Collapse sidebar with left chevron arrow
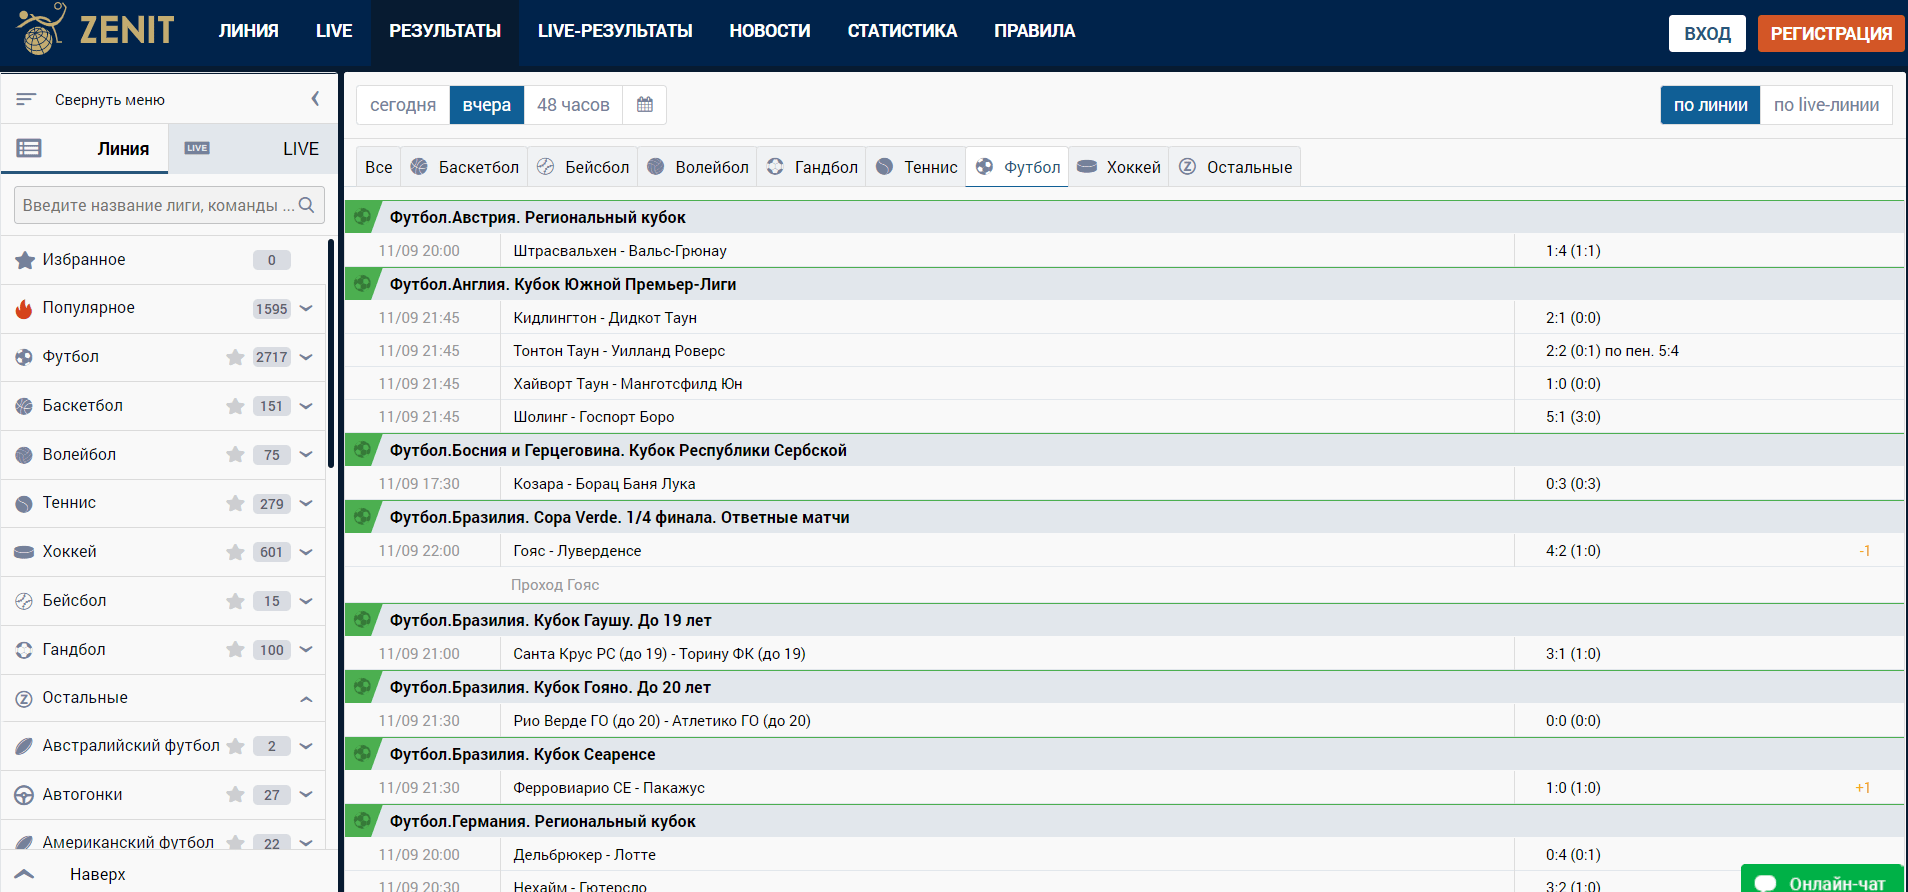The image size is (1908, 892). (x=315, y=99)
